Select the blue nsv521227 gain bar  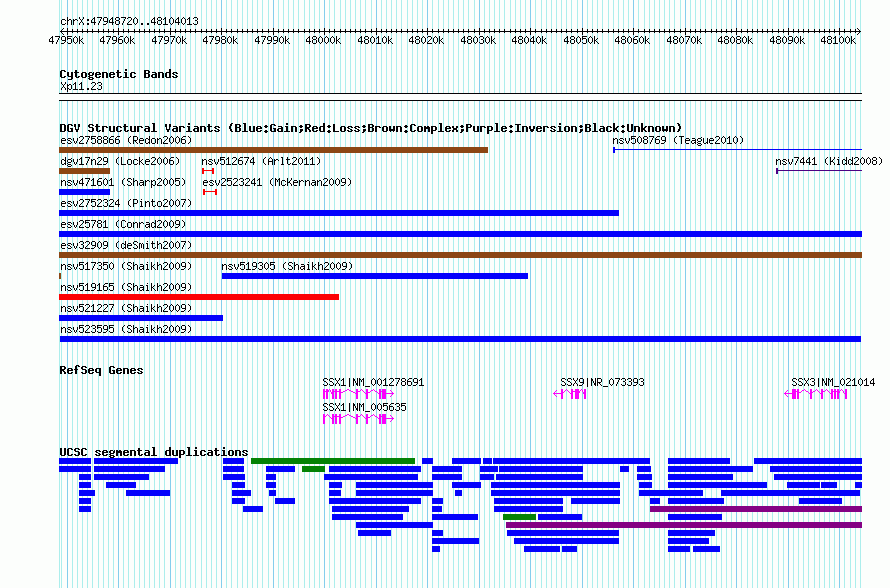141,318
